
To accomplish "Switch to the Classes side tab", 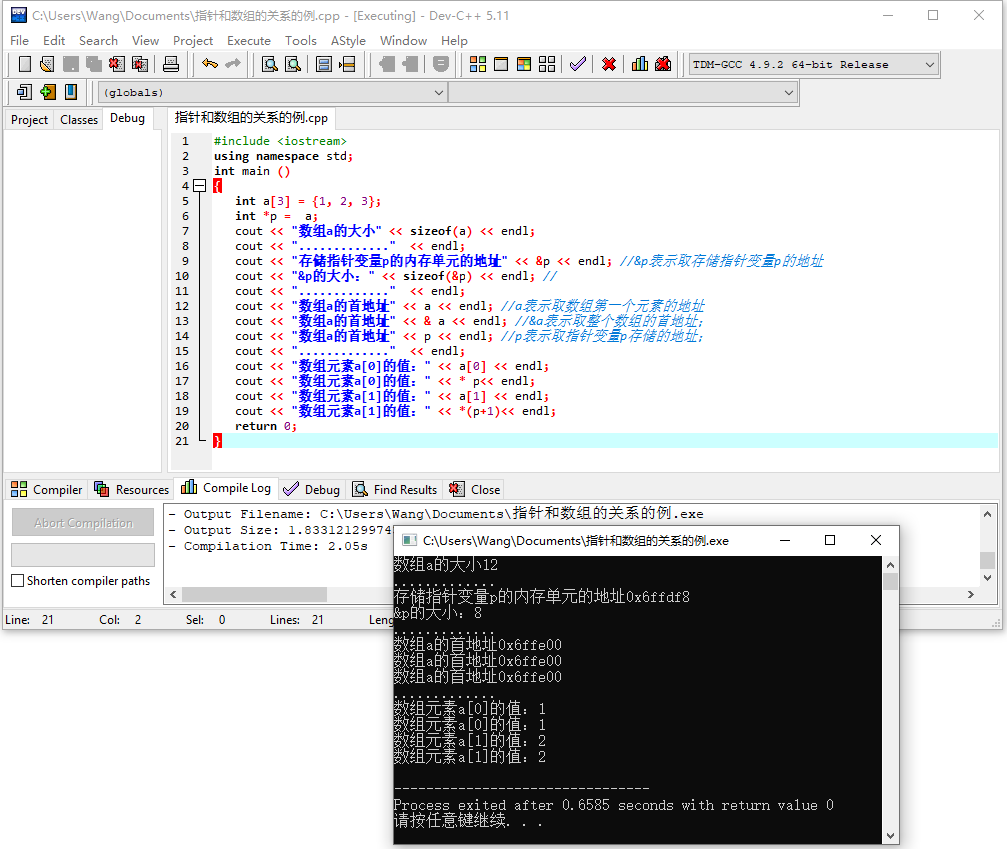I will (79, 119).
